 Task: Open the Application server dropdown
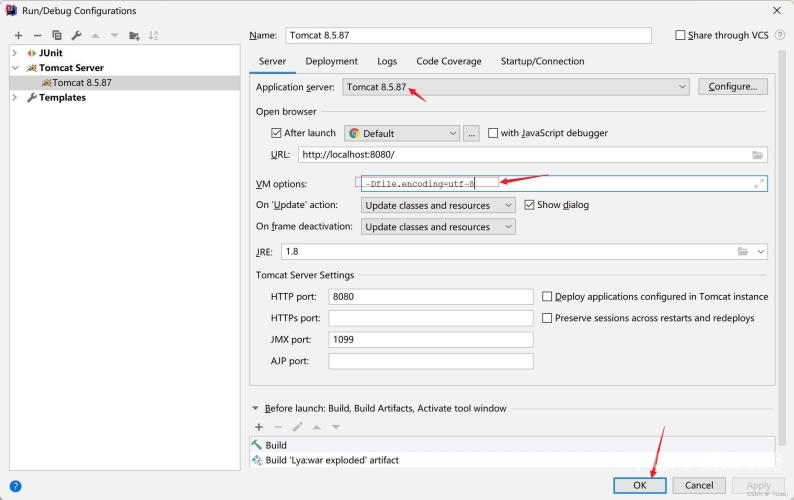(515, 87)
